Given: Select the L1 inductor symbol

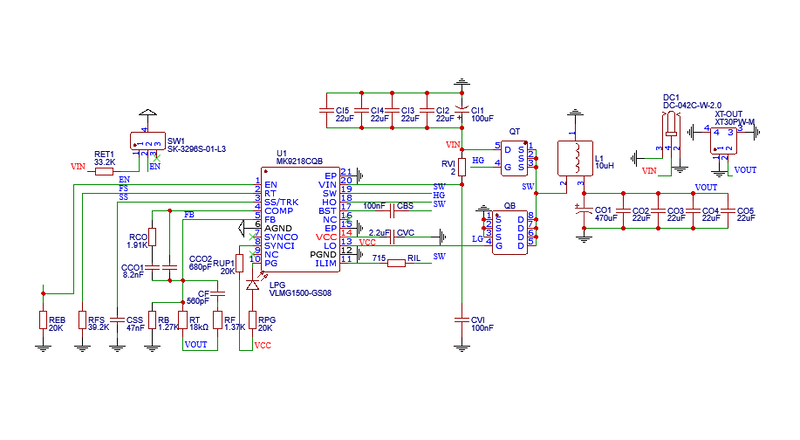Looking at the screenshot, I should pyautogui.click(x=575, y=158).
